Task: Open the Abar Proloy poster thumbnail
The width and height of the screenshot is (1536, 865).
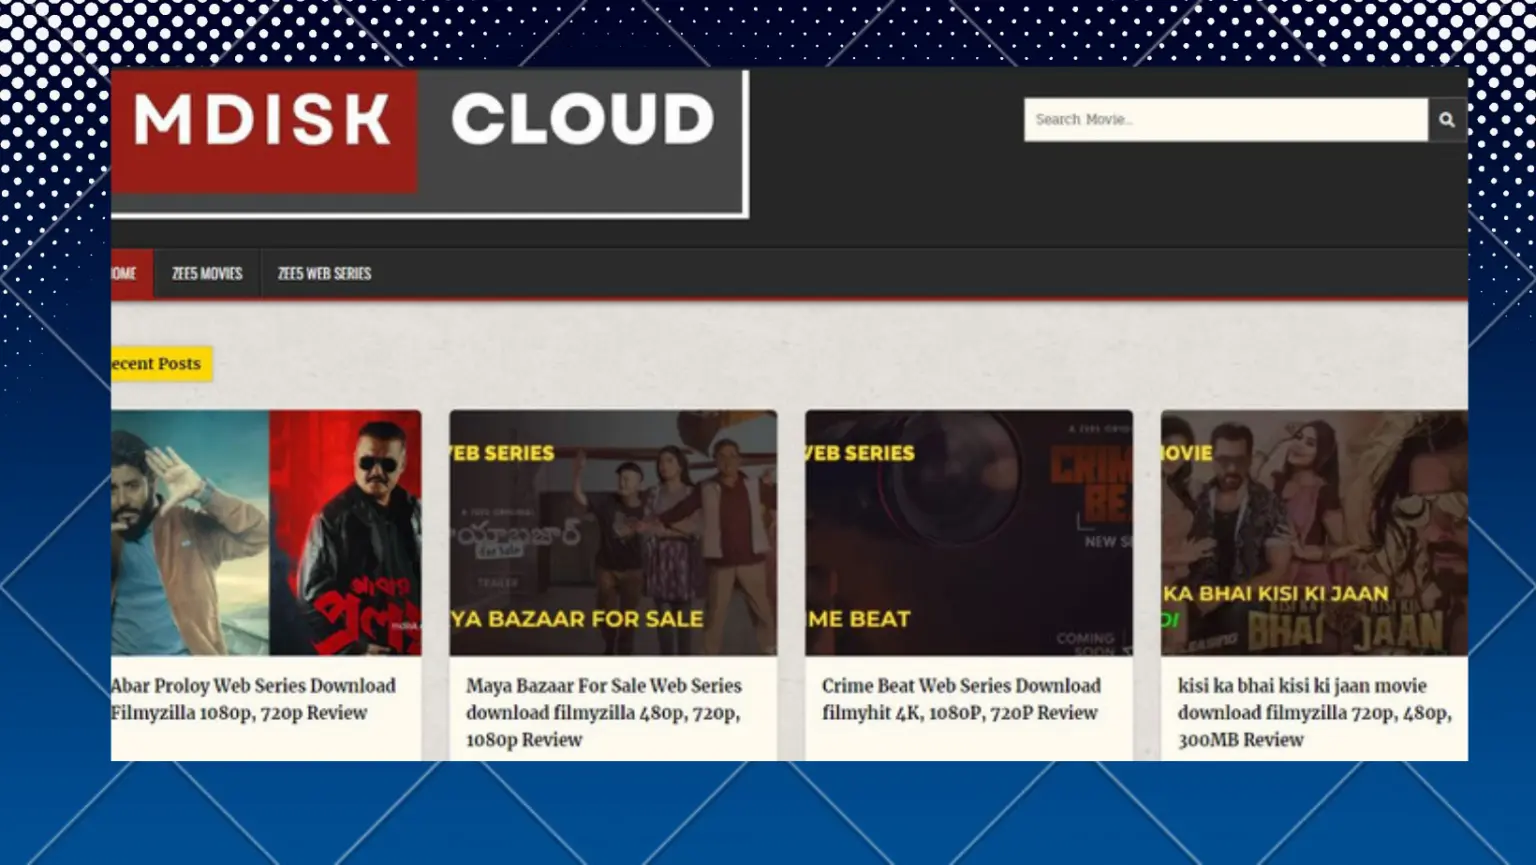Action: point(266,532)
